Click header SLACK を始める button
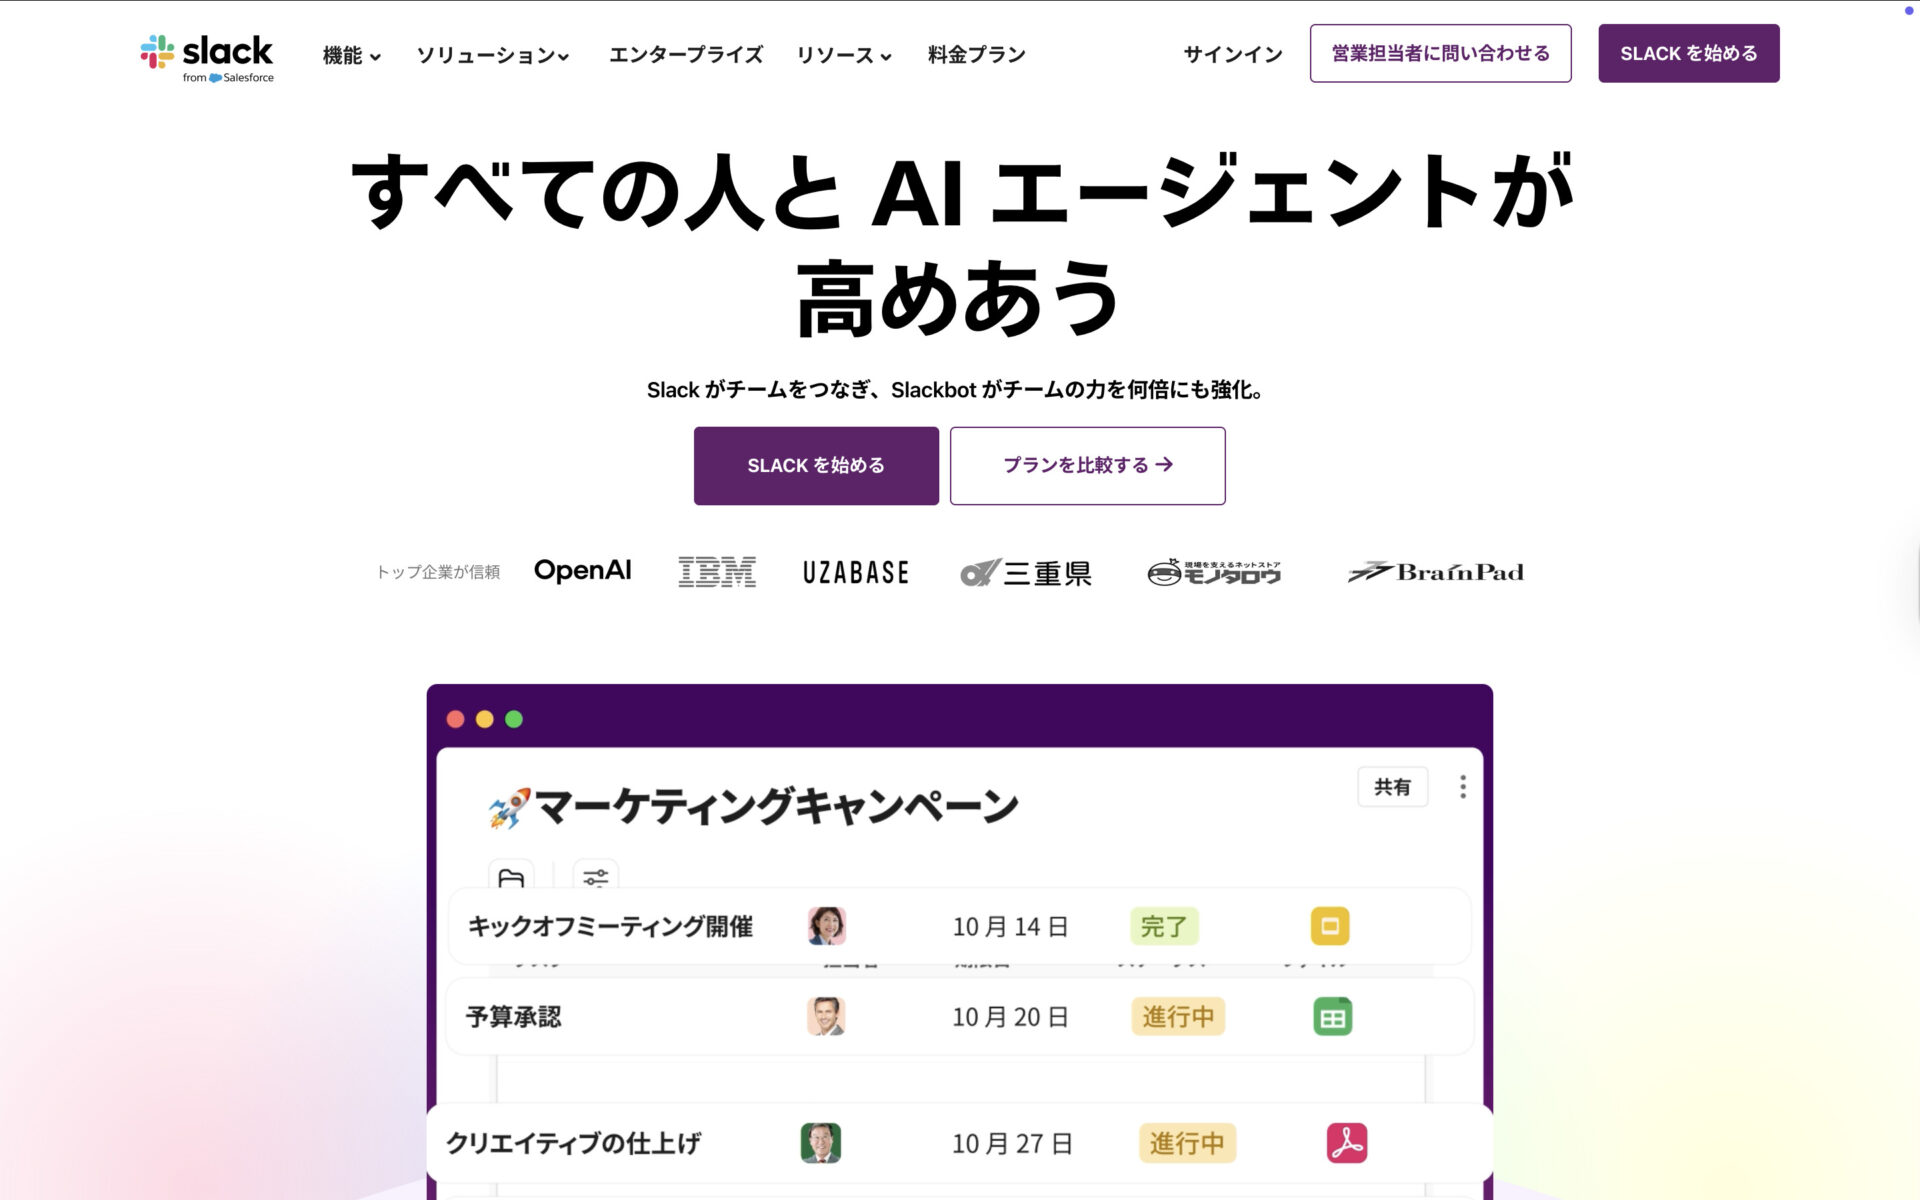1920x1200 pixels. click(1688, 53)
